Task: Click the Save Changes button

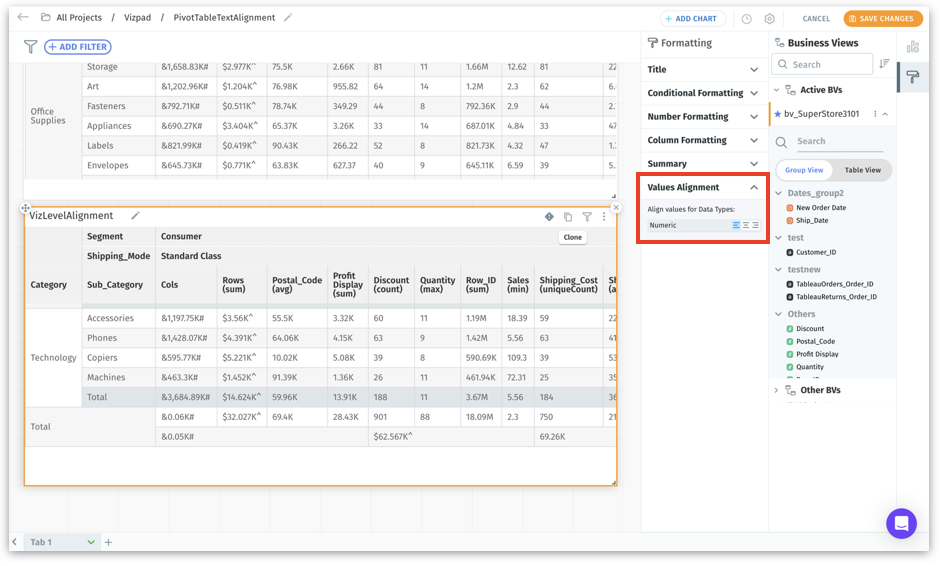Action: pyautogui.click(x=882, y=19)
